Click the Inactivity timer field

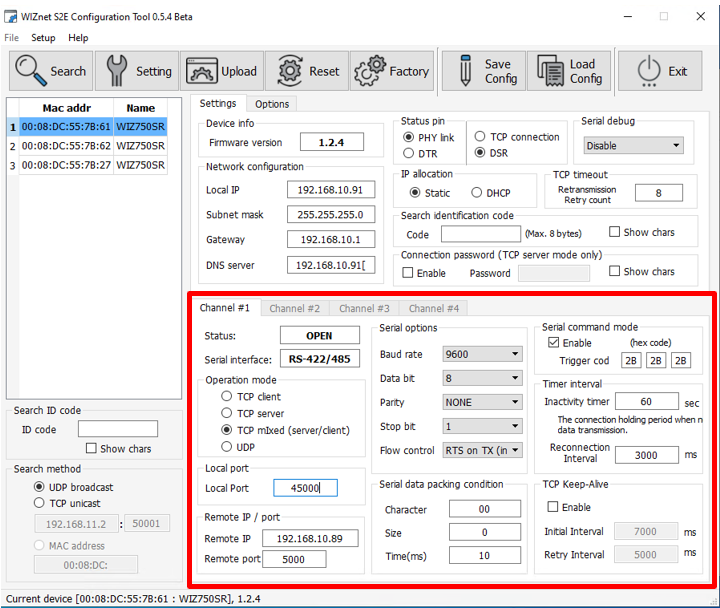click(647, 401)
